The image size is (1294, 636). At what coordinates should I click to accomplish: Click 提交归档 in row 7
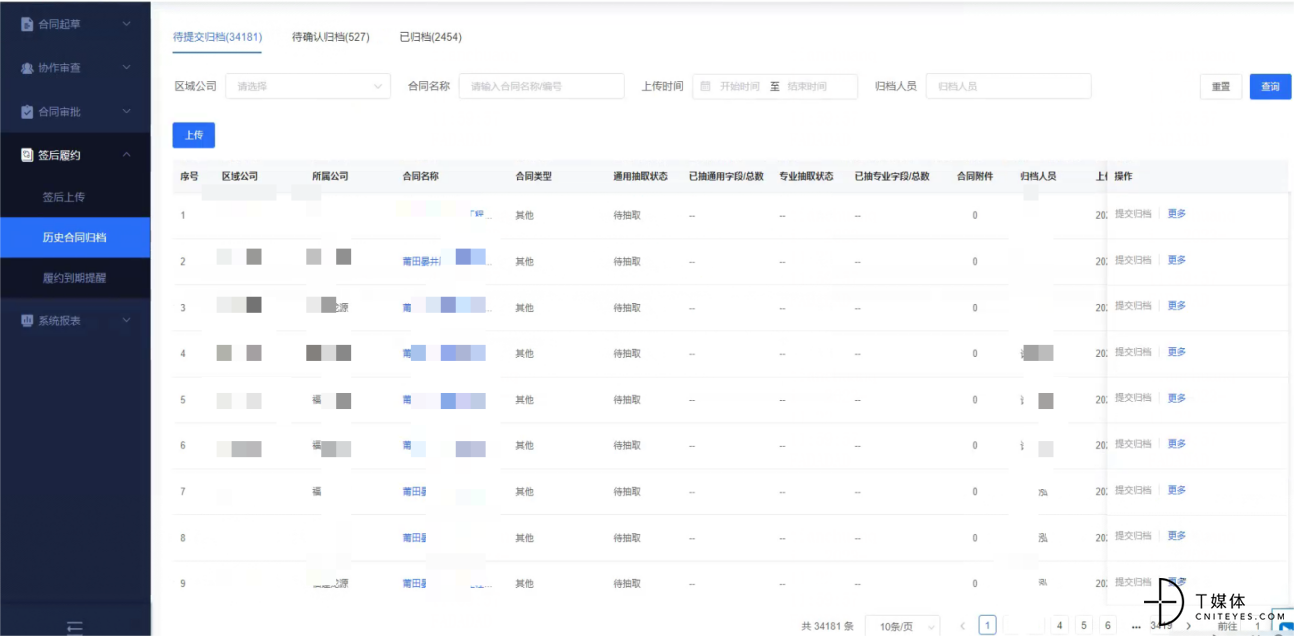(x=1133, y=490)
